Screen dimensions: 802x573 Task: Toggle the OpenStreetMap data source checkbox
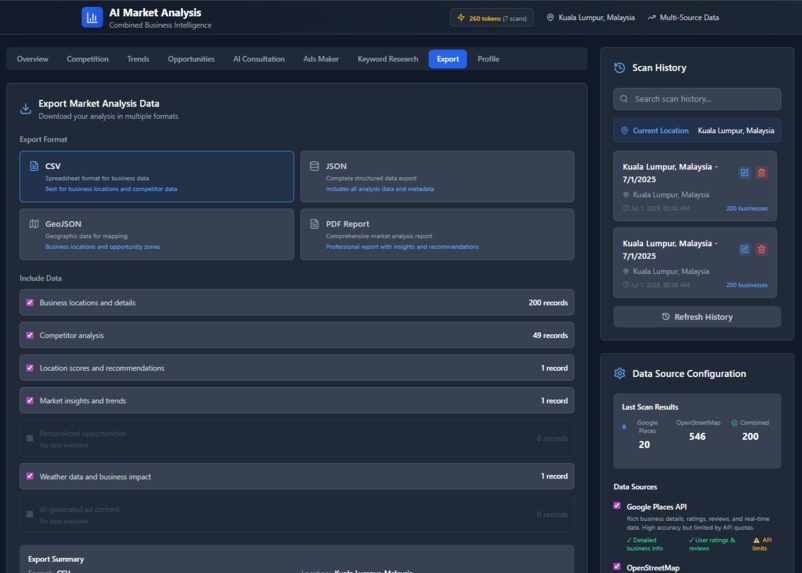click(x=617, y=567)
